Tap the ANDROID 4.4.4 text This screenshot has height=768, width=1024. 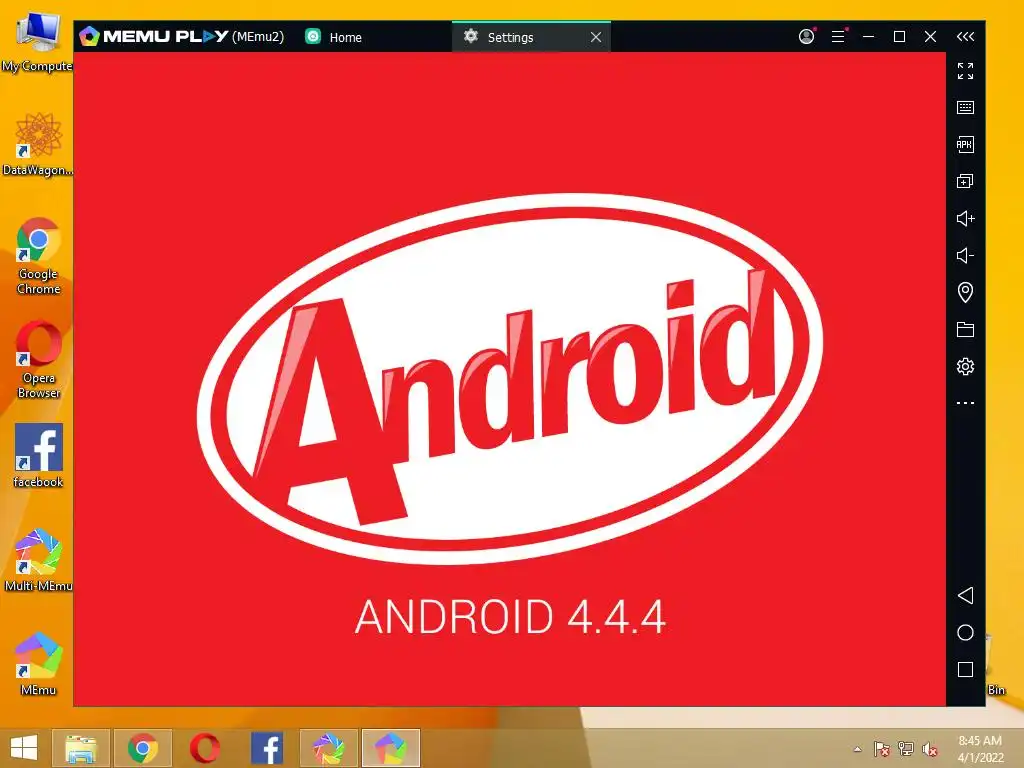[x=510, y=616]
